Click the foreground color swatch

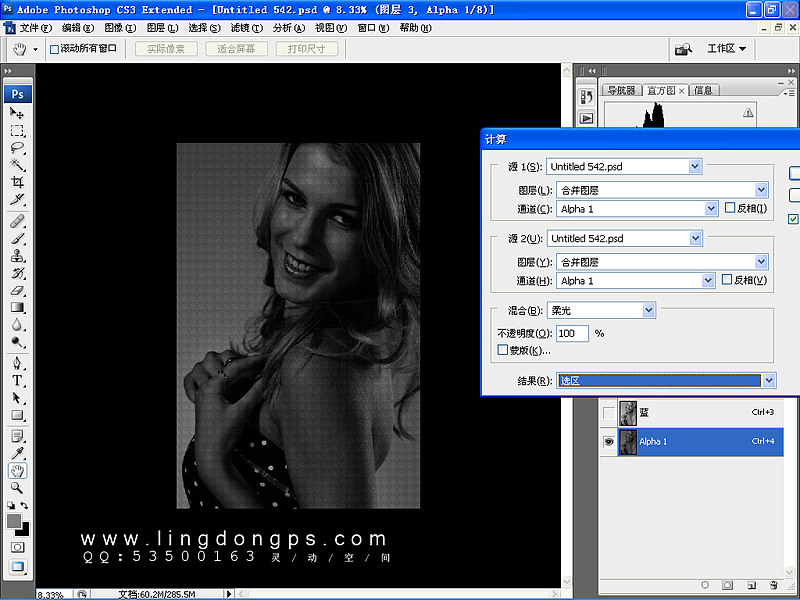13,520
